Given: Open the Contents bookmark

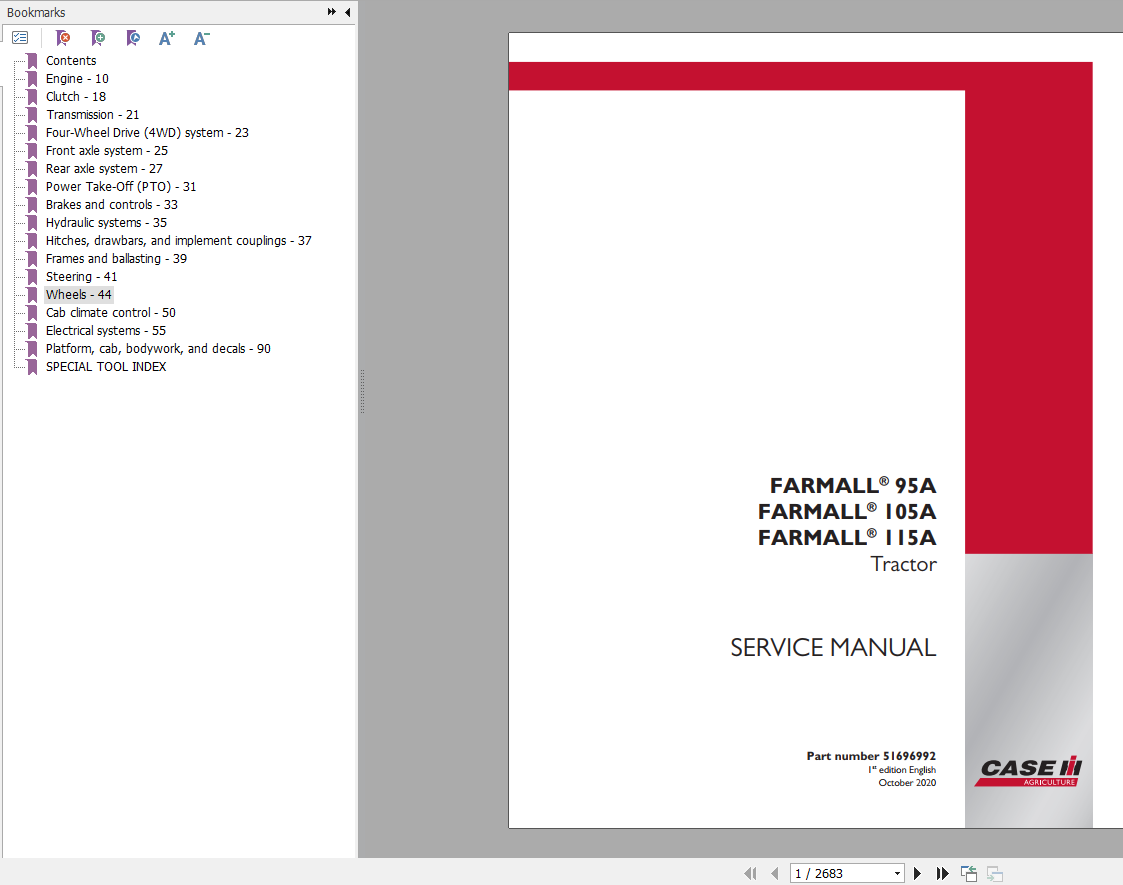Looking at the screenshot, I should pos(71,61).
